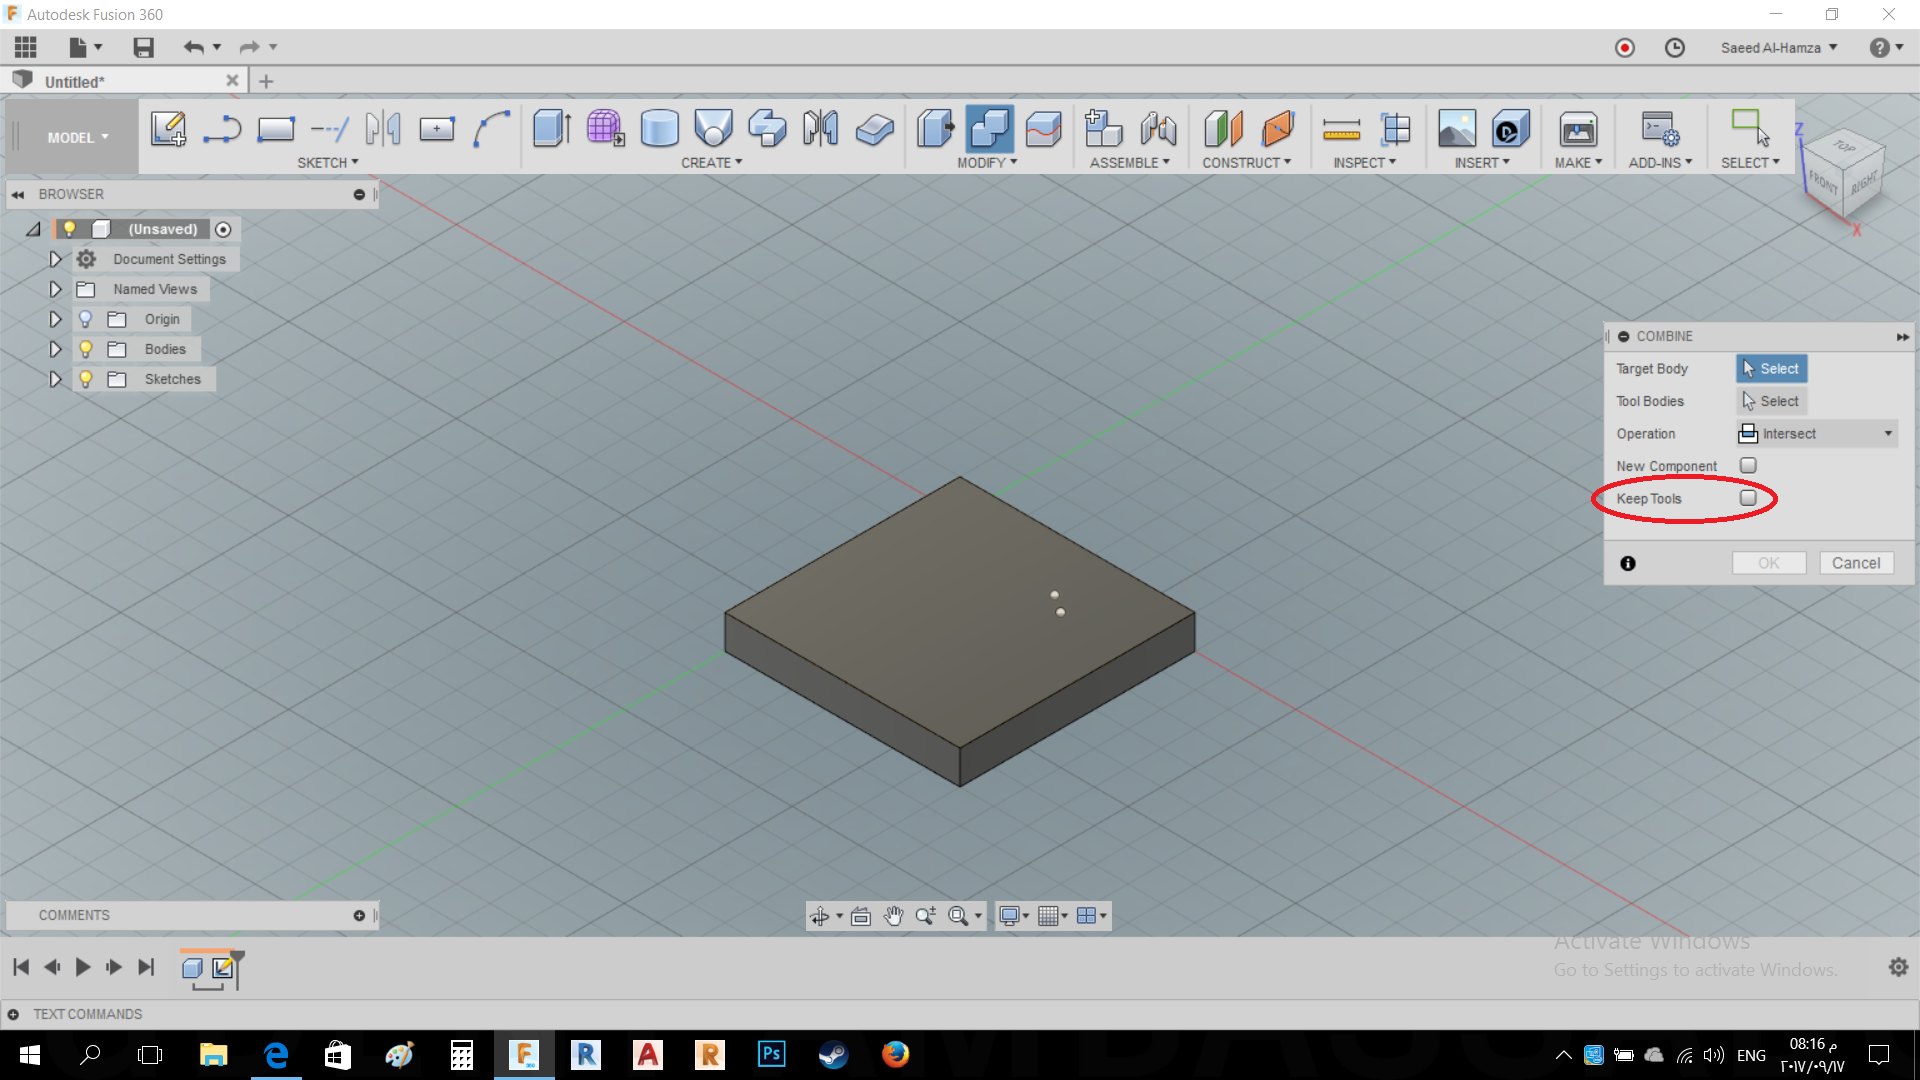Check the New Component checkbox

click(x=1748, y=465)
